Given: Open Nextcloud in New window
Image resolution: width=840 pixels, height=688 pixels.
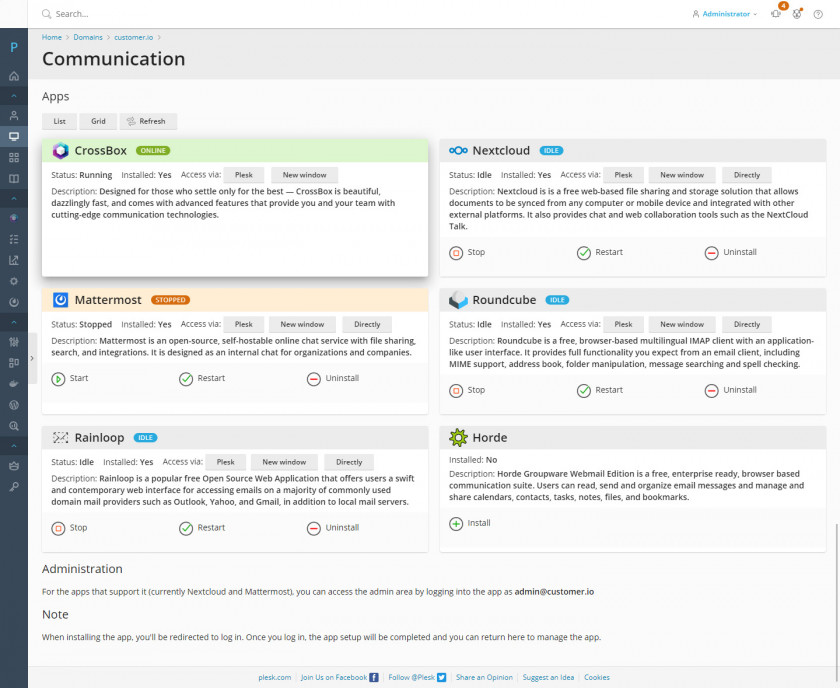Looking at the screenshot, I should point(682,175).
